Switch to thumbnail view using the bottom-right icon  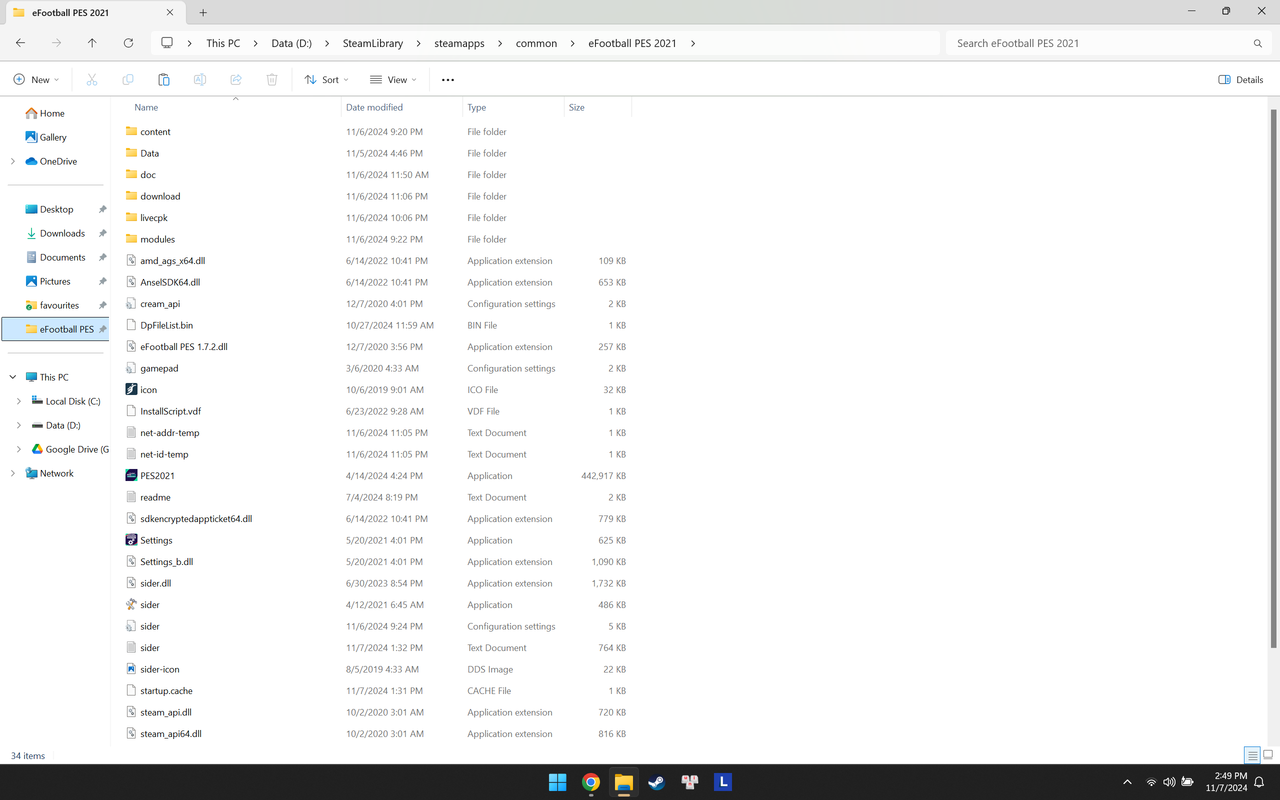[1270, 755]
